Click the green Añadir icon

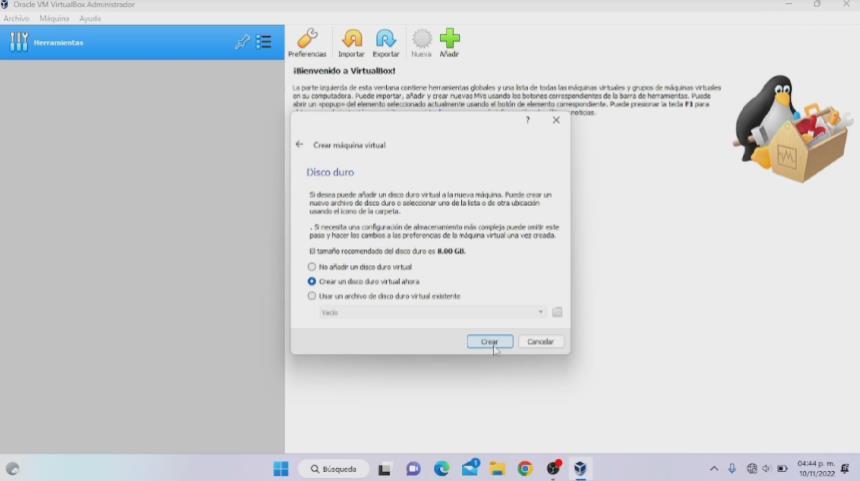click(449, 43)
